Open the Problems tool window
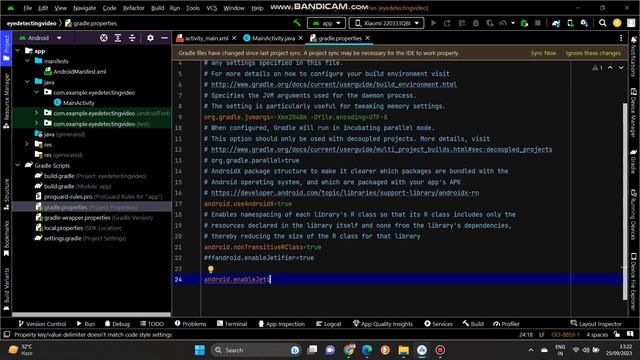This screenshot has height=360, width=640. (190, 324)
